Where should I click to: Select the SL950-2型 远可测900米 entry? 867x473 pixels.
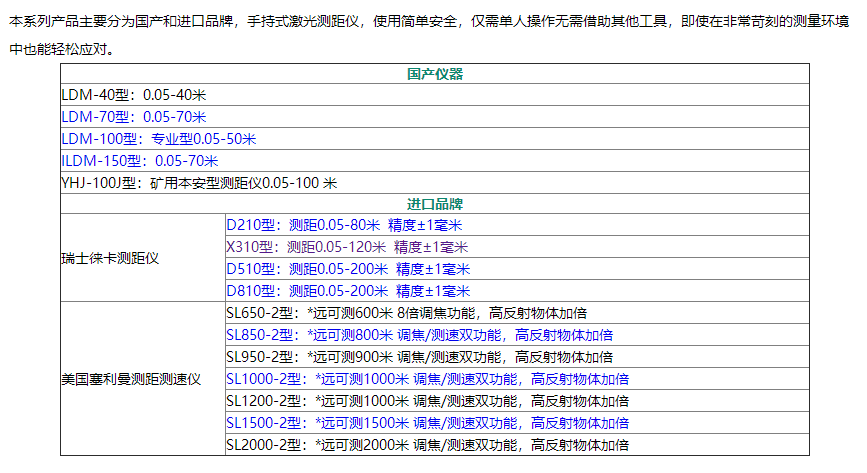(419, 357)
